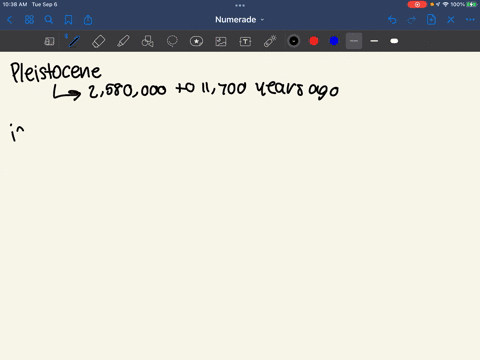The width and height of the screenshot is (480, 360).
Task: Select the Lasso tool
Action: click(x=172, y=41)
